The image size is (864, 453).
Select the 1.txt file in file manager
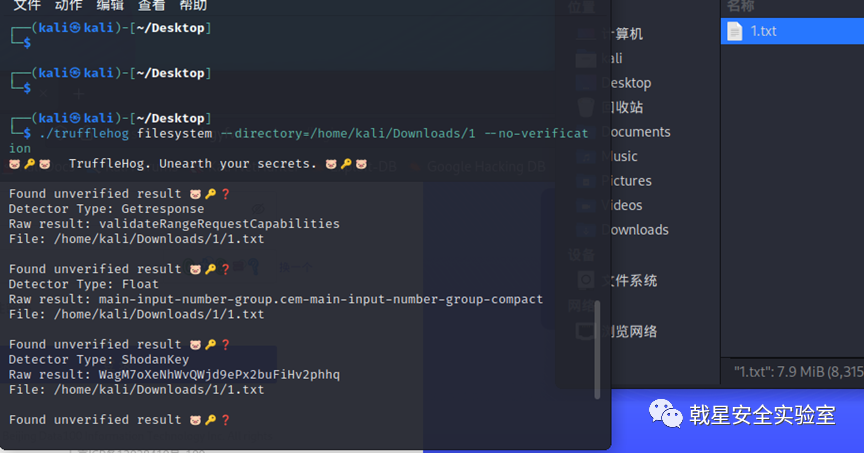coord(792,31)
